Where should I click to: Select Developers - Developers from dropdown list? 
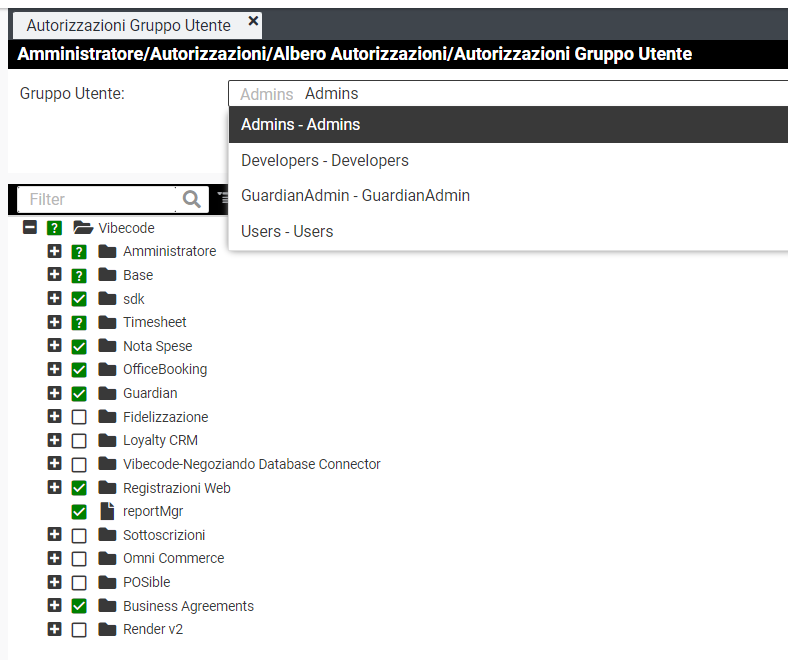click(x=324, y=160)
